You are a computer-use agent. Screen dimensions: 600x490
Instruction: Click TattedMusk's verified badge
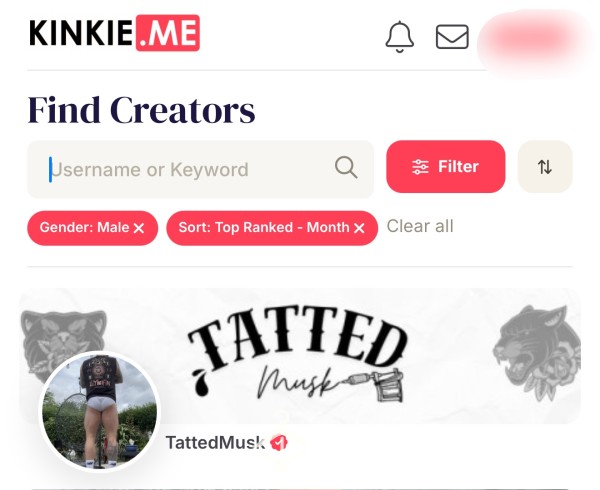[279, 443]
